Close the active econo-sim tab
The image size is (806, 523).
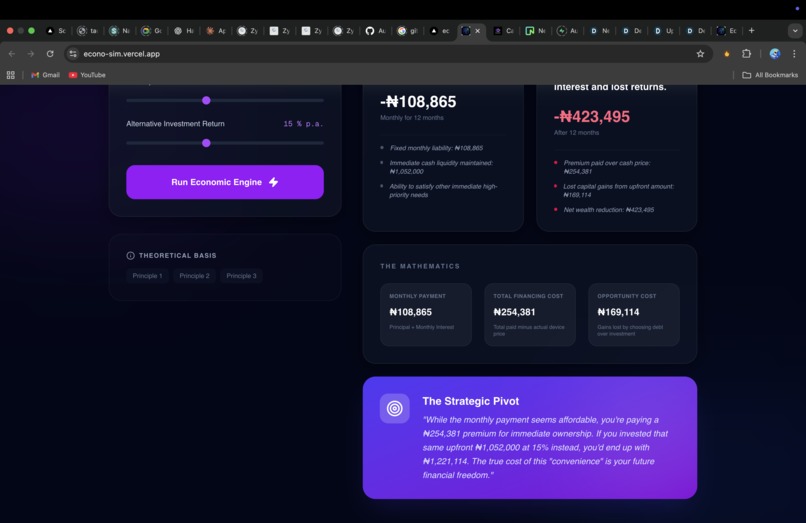tap(478, 31)
